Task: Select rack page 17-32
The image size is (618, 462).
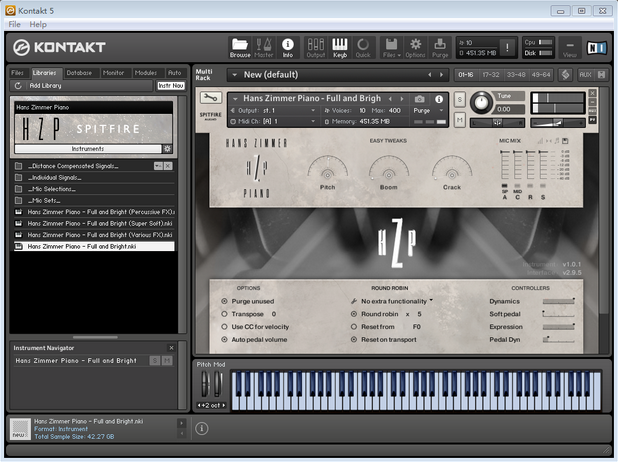Action: click(491, 75)
